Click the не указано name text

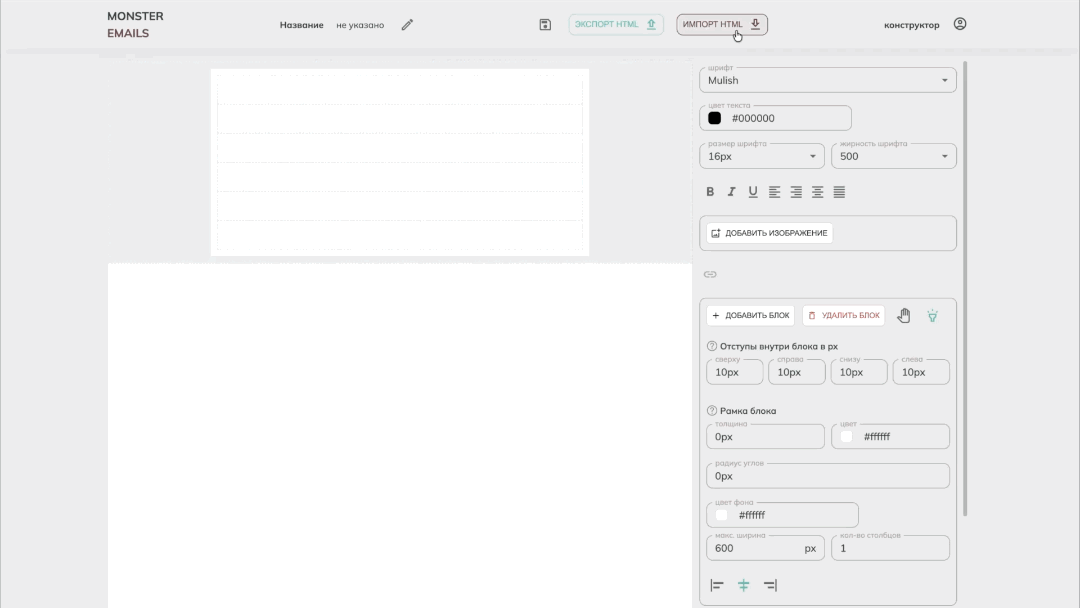click(x=360, y=25)
